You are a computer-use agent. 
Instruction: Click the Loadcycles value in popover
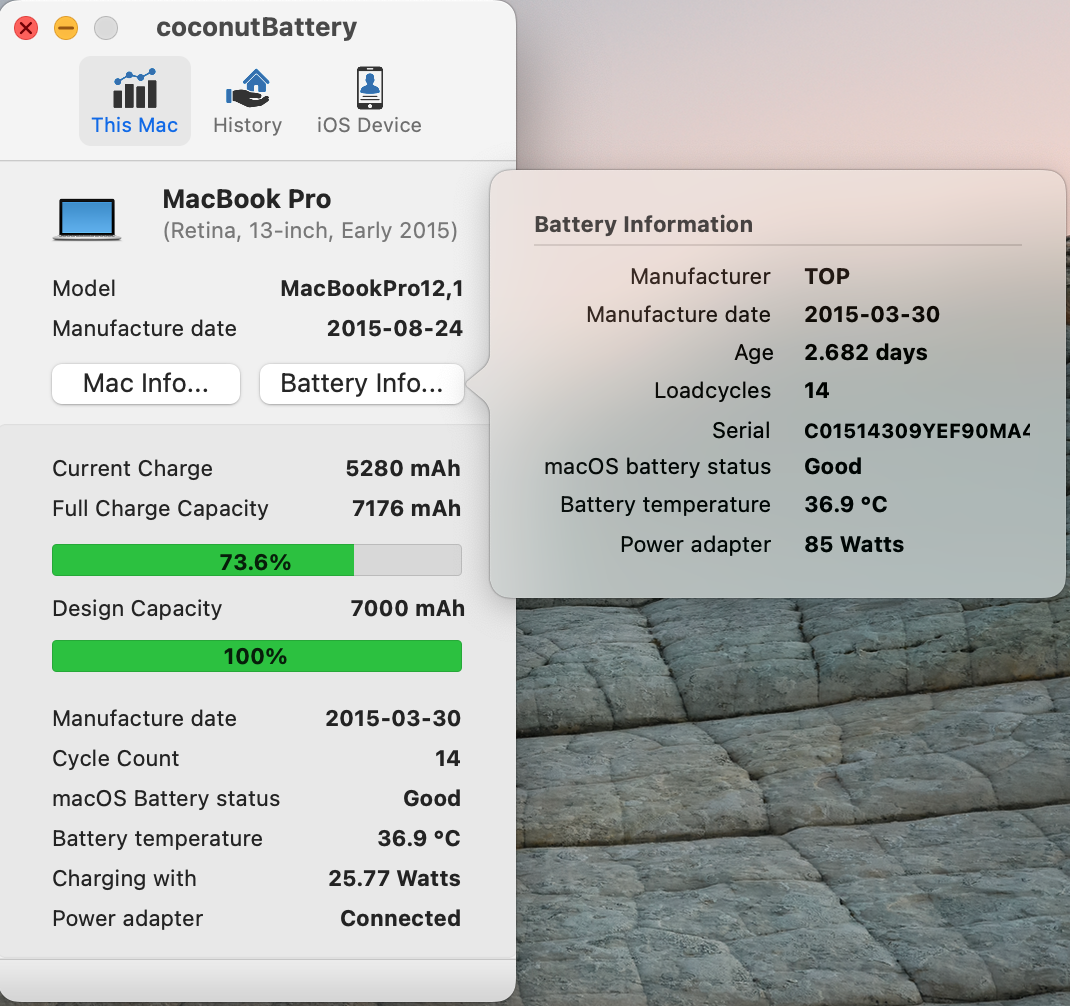pos(817,390)
